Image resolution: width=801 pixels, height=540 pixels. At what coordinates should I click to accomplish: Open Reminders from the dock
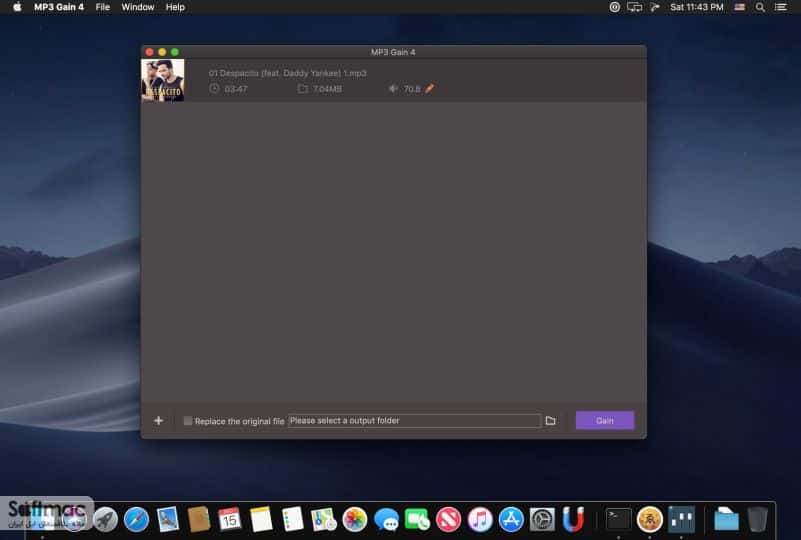point(292,520)
